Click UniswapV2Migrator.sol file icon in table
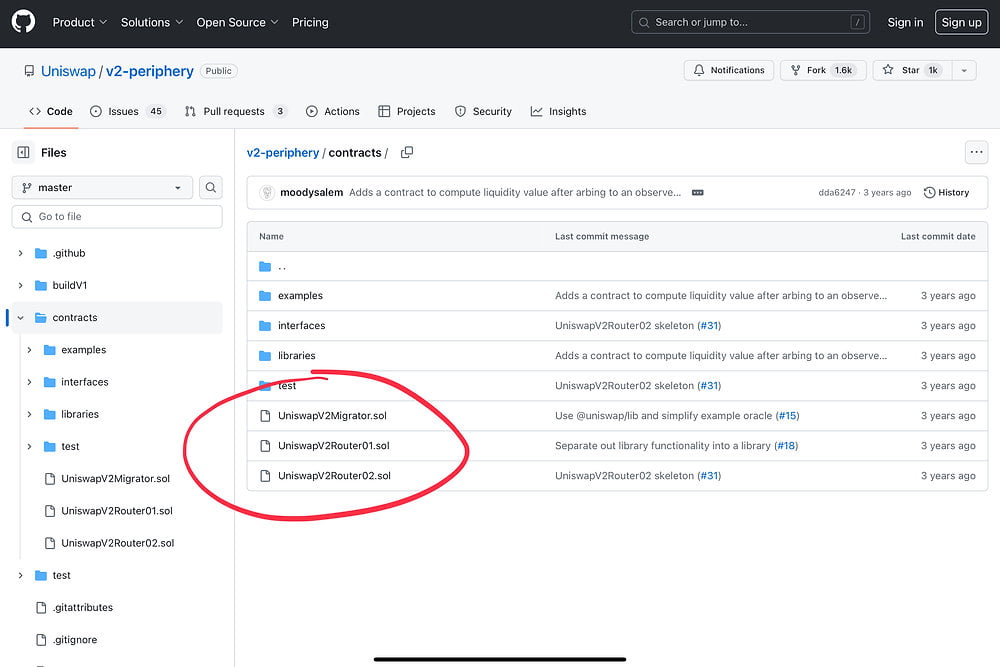This screenshot has width=1000, height=667. point(265,416)
